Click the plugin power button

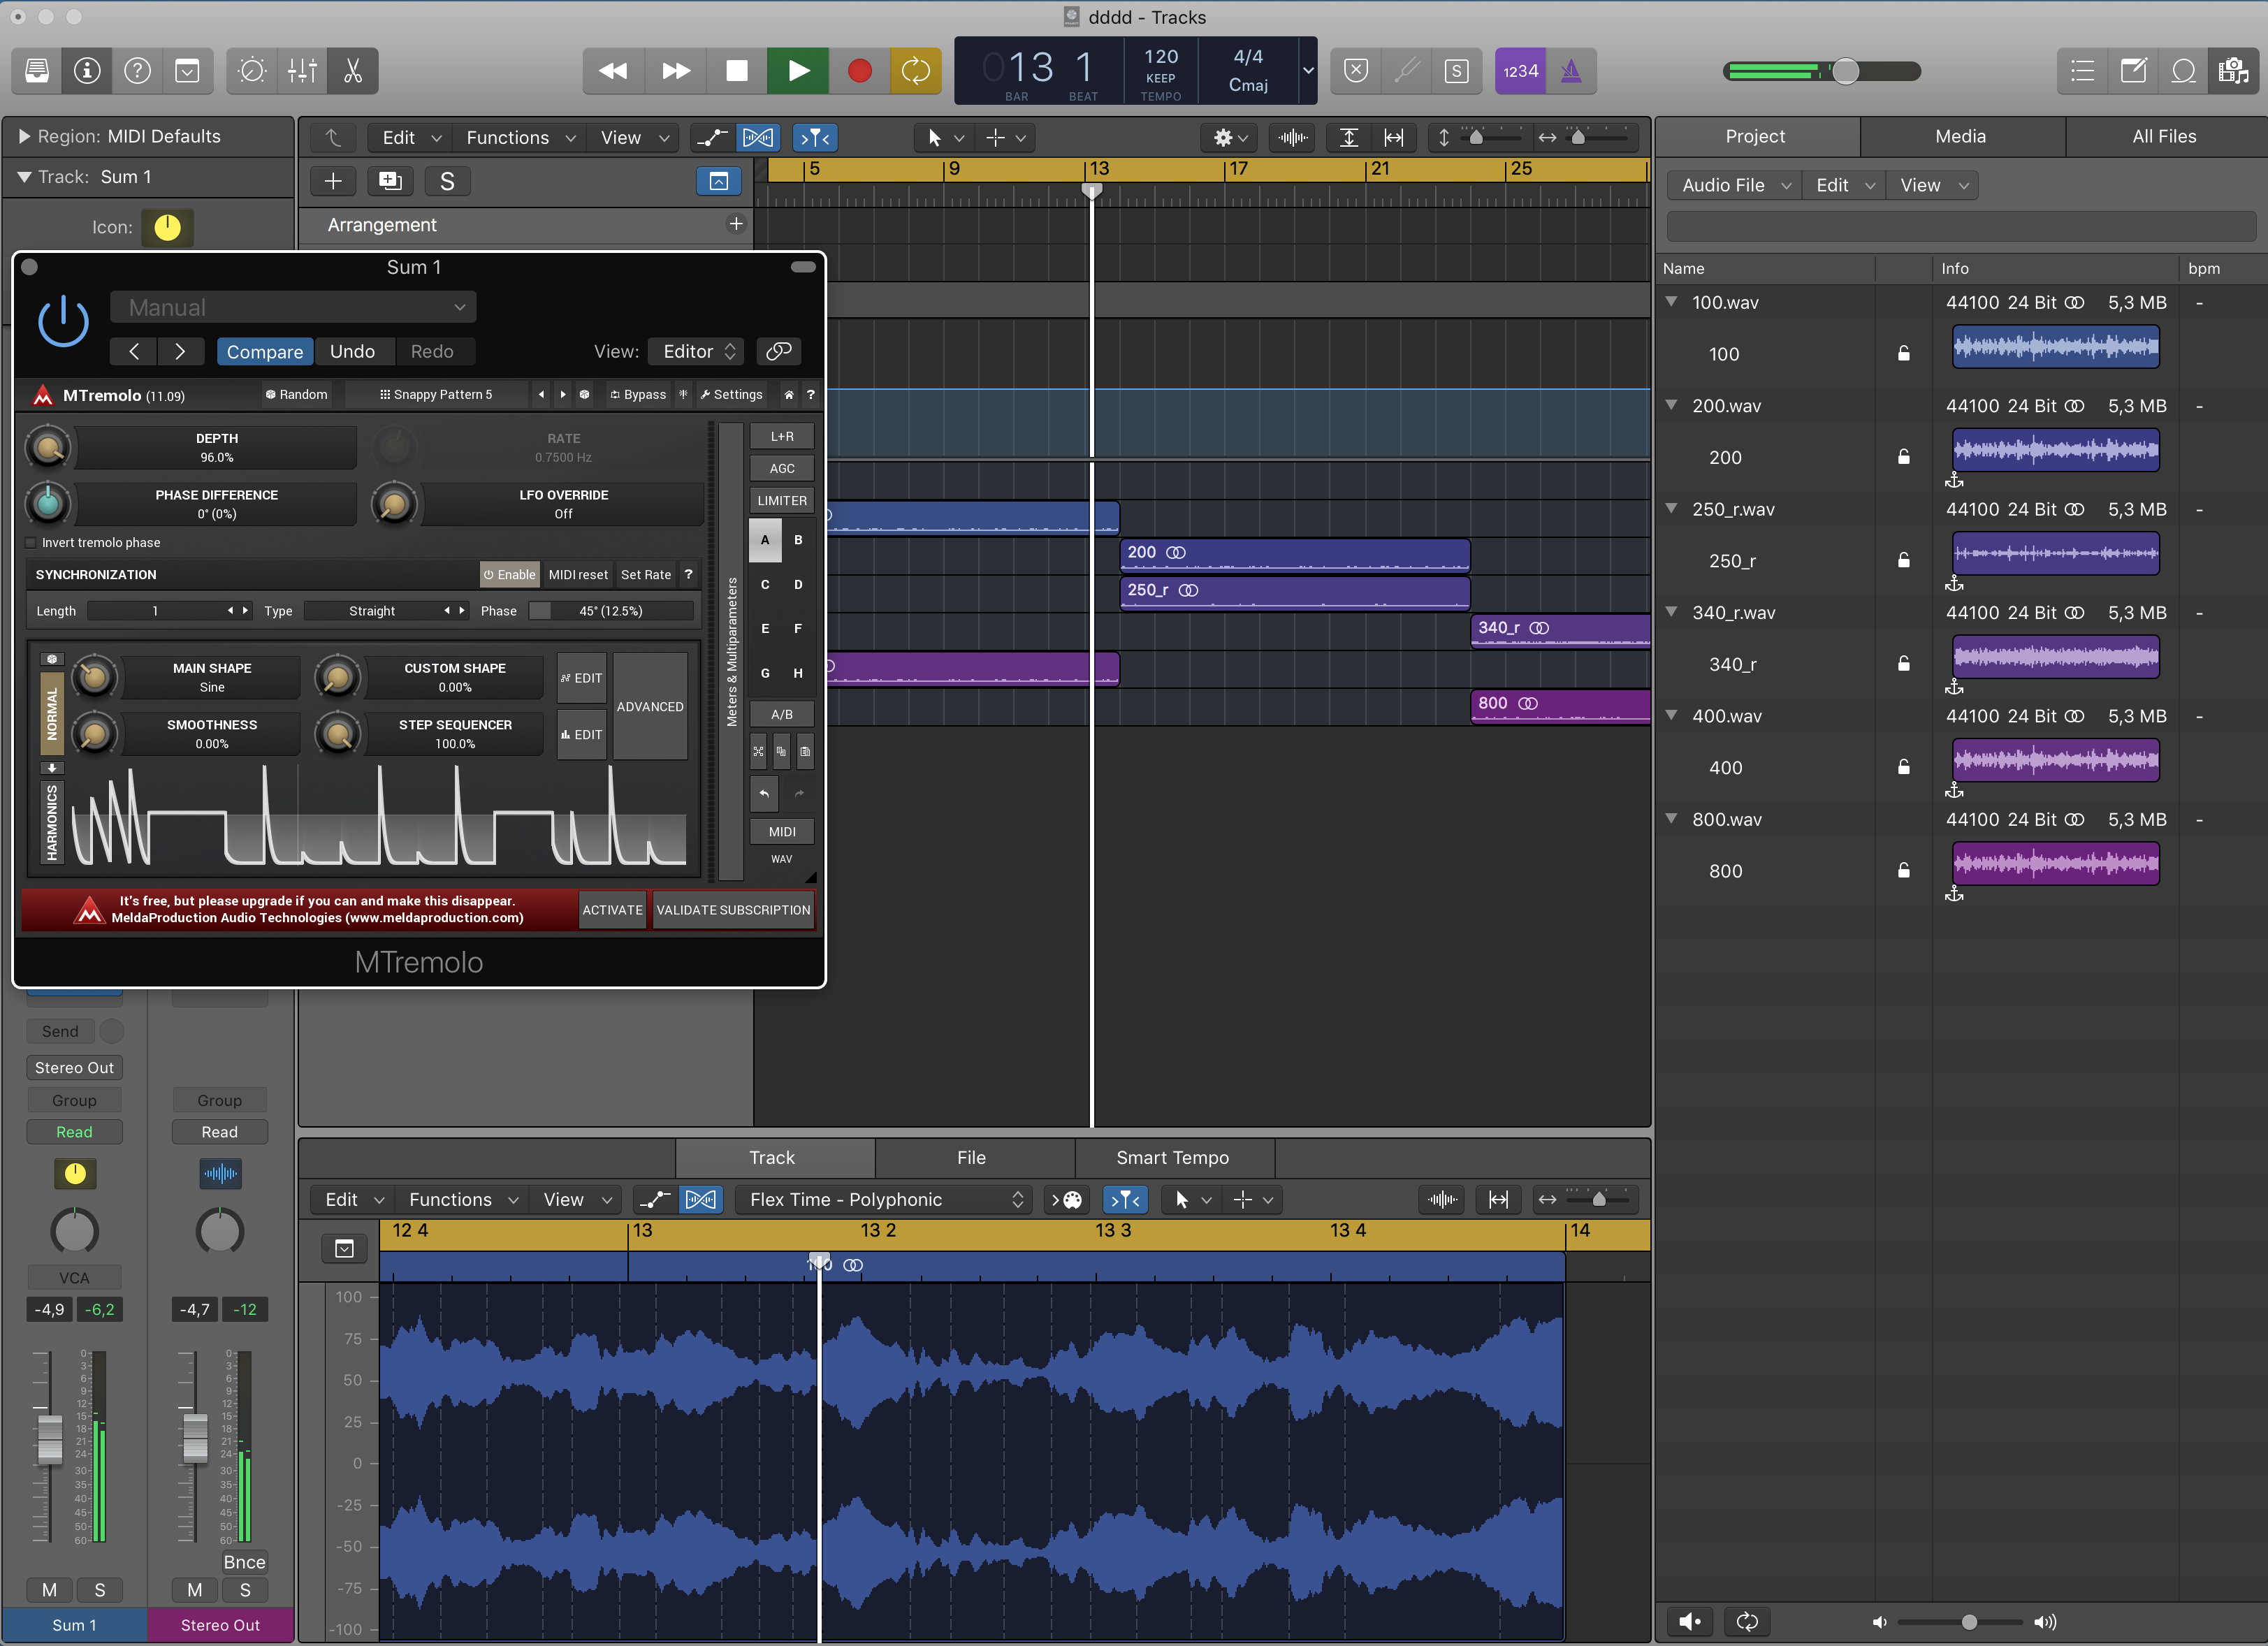63,322
